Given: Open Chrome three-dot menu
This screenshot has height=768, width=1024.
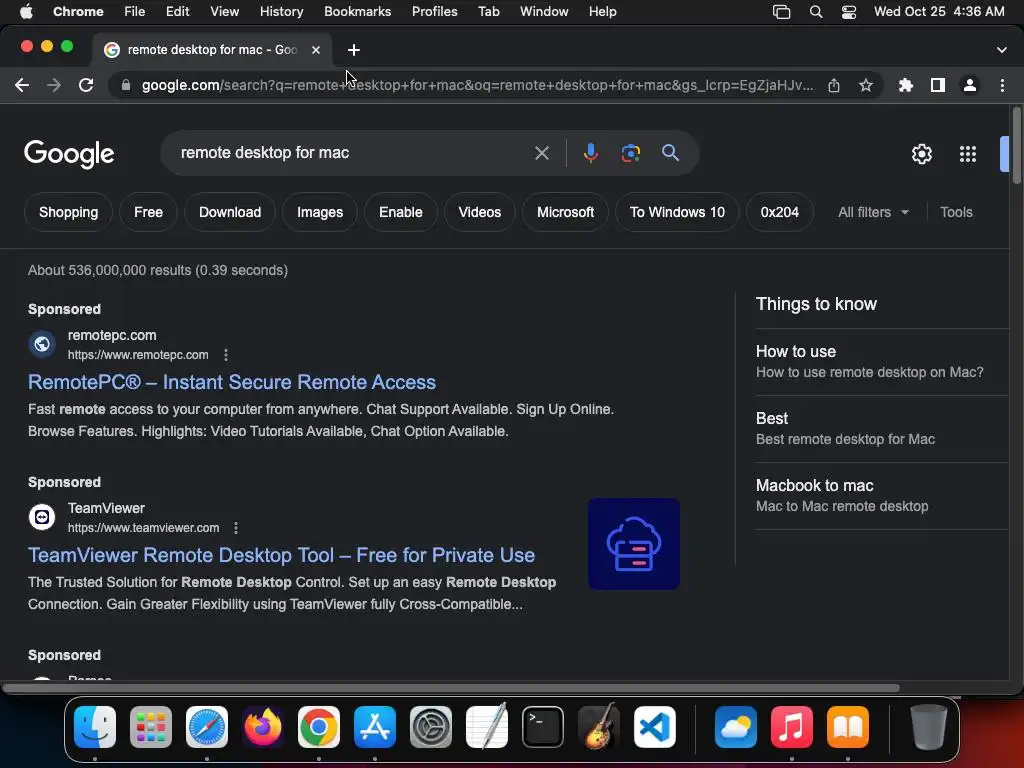Looking at the screenshot, I should pyautogui.click(x=1002, y=85).
